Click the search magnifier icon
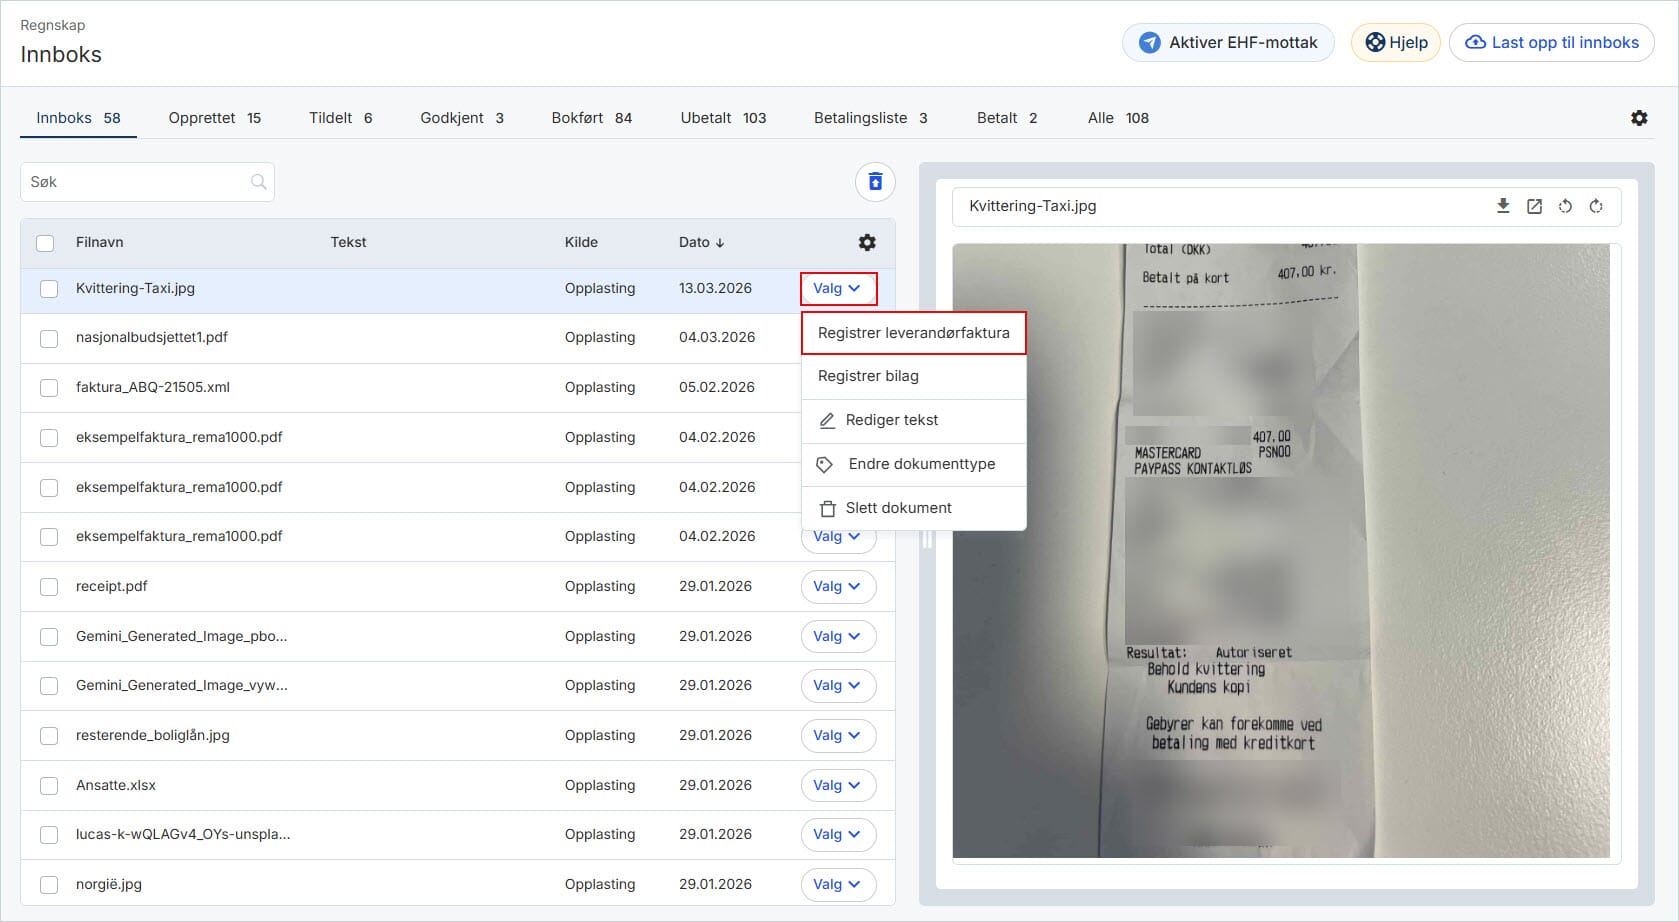This screenshot has height=922, width=1679. tap(259, 182)
